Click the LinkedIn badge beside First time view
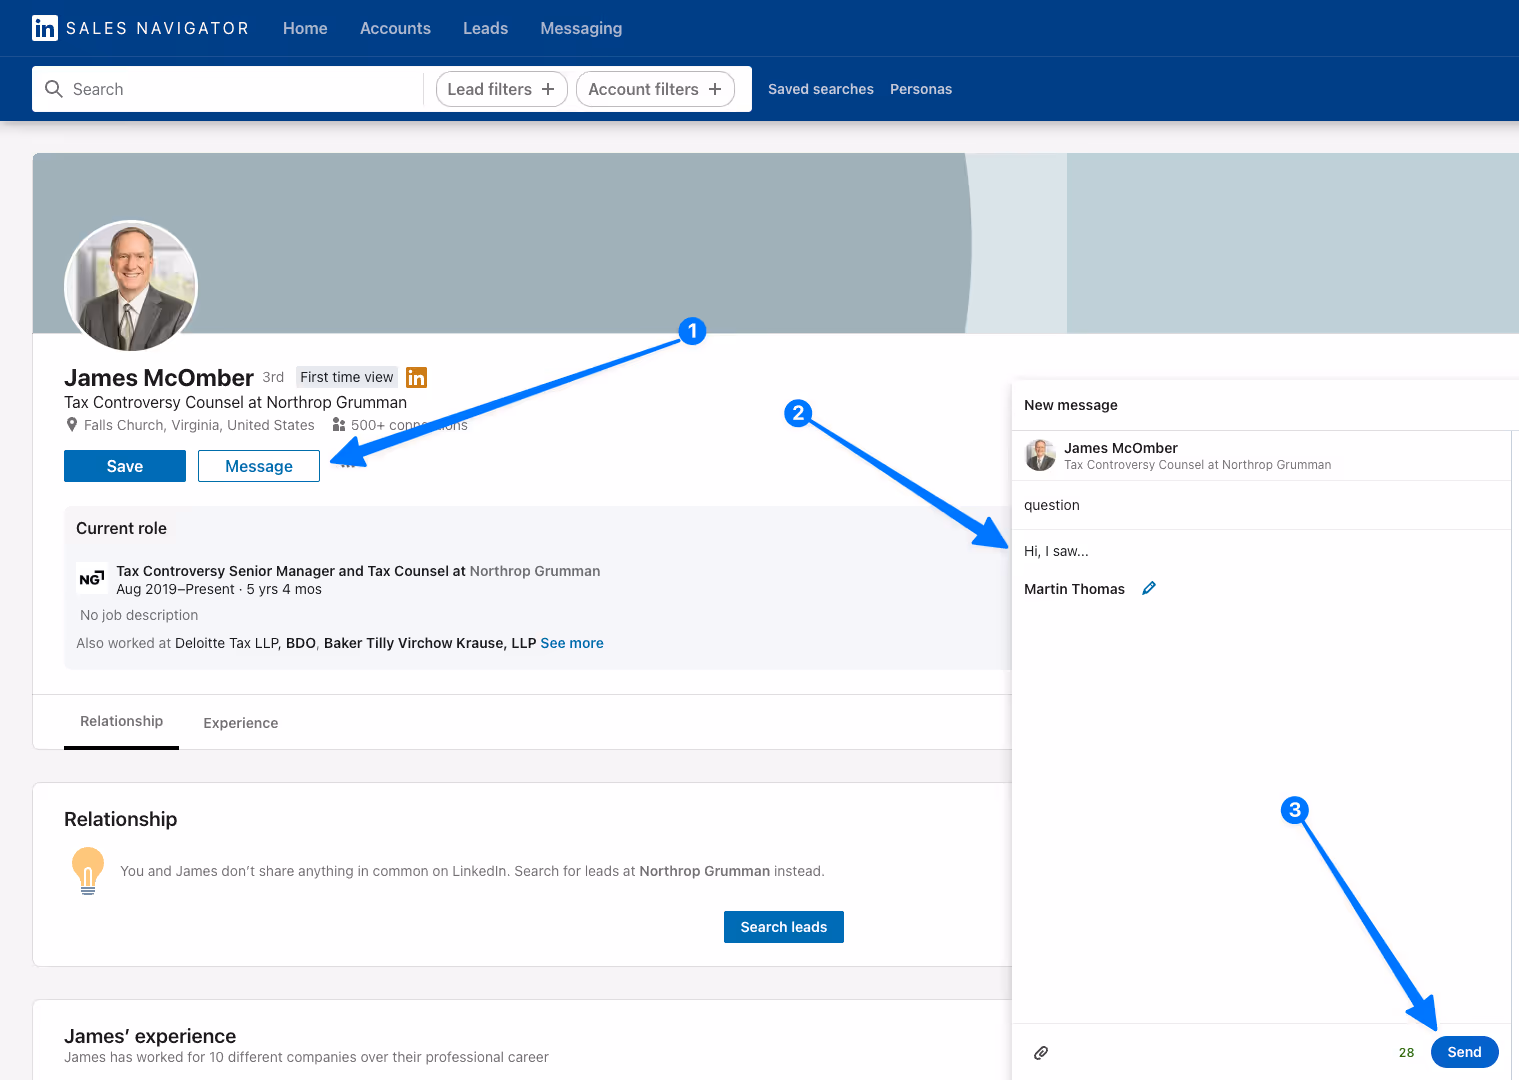1519x1080 pixels. 417,377
